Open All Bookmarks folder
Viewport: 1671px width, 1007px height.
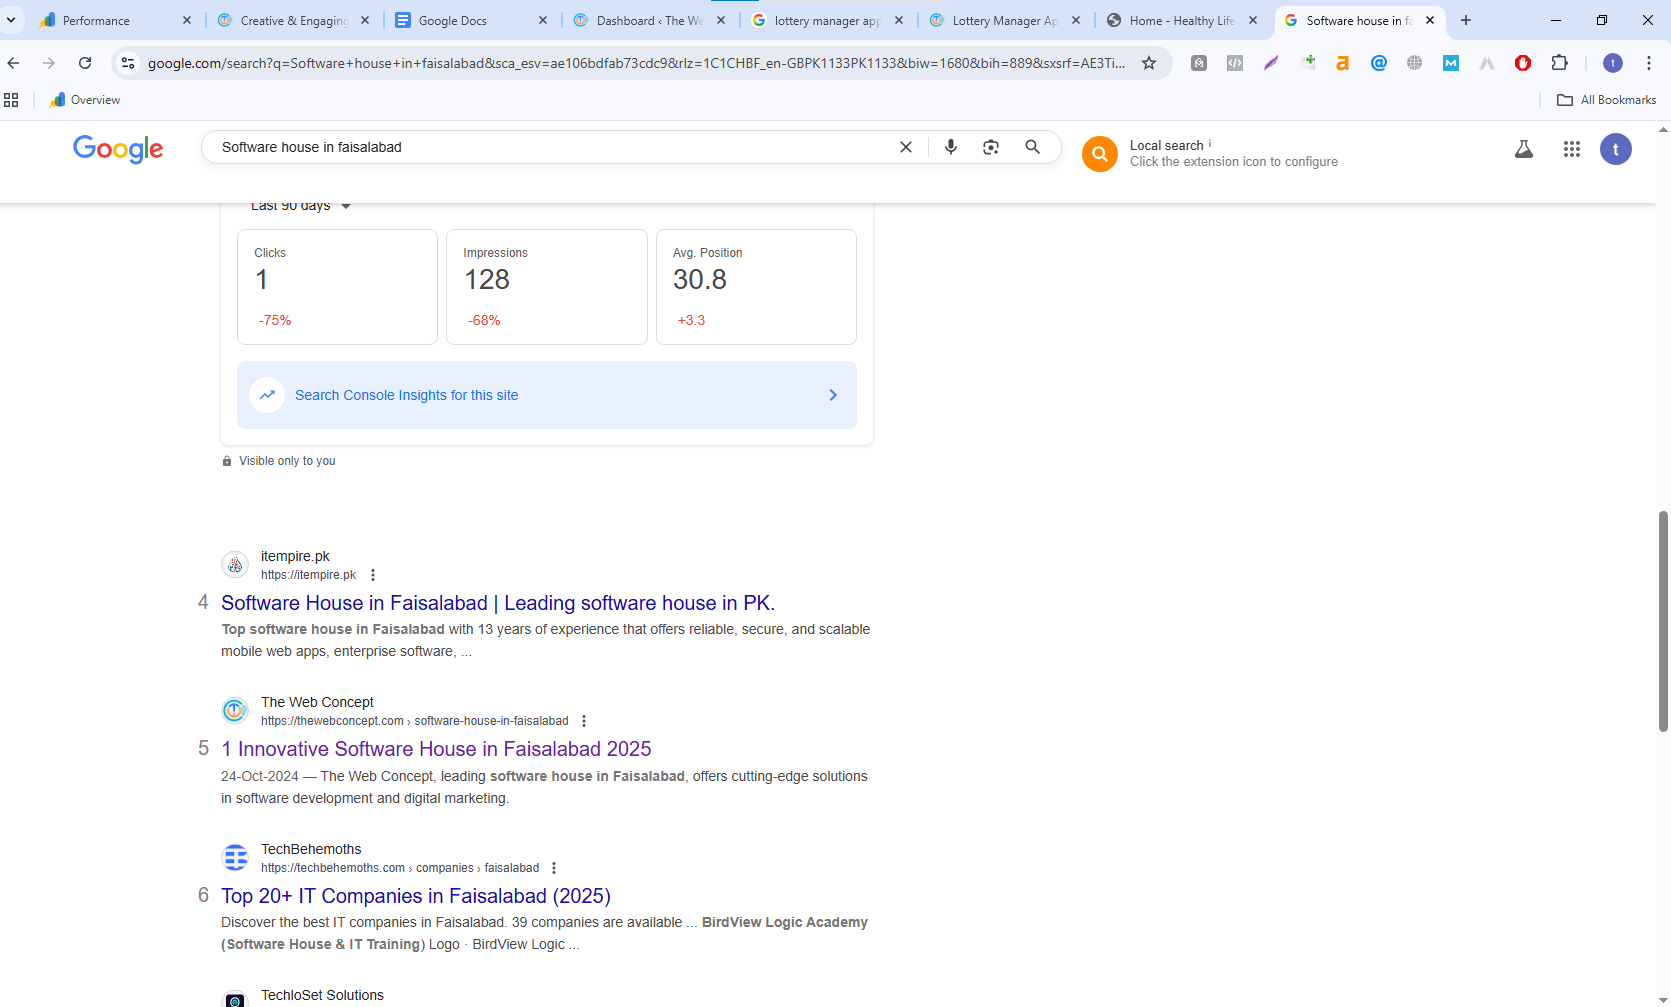pyautogui.click(x=1607, y=100)
